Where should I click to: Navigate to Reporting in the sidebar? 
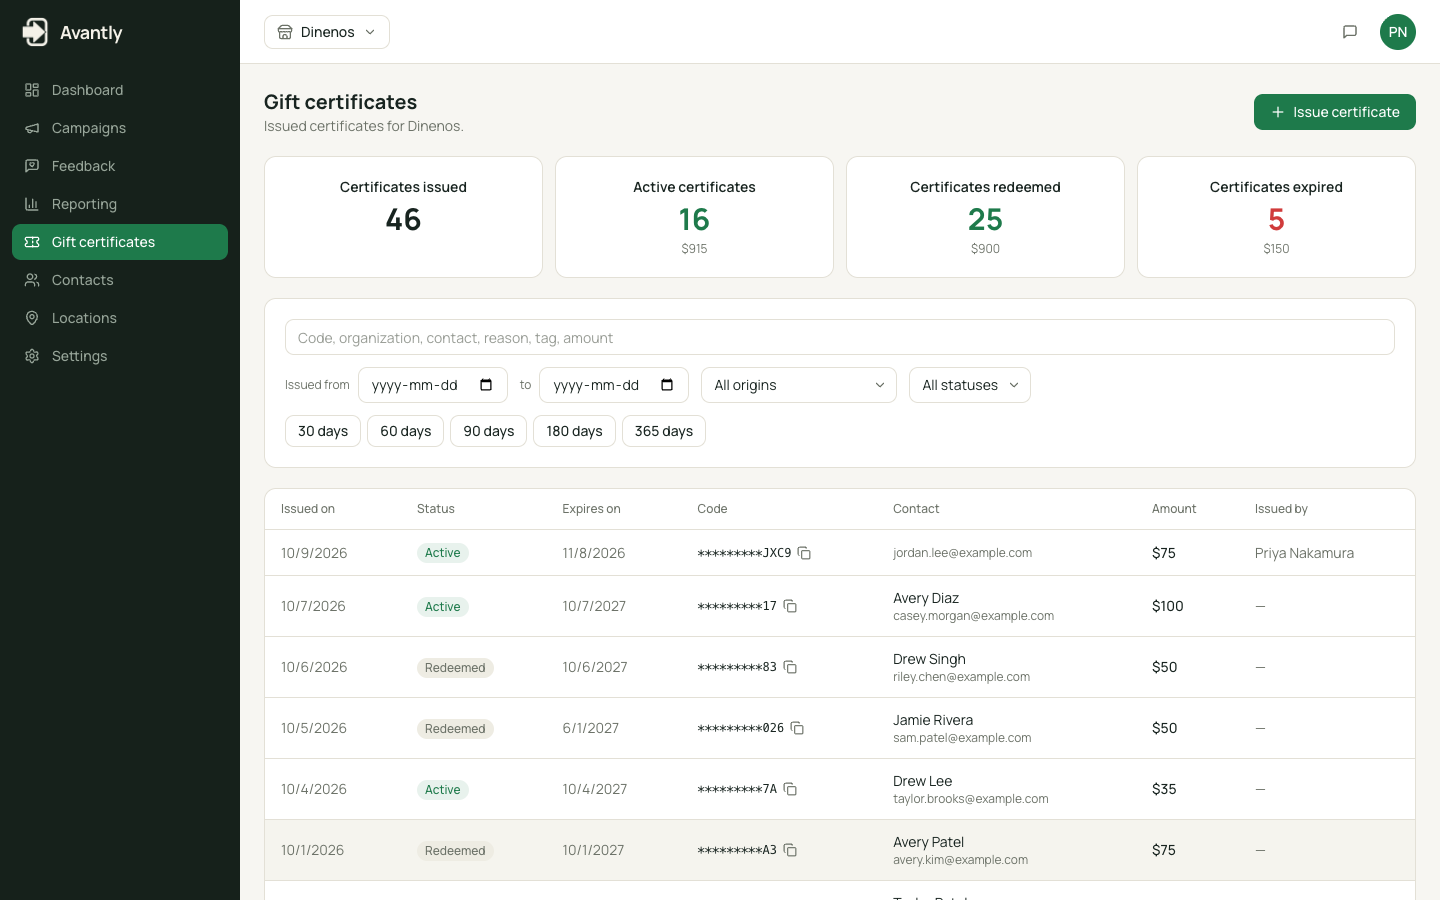120,204
